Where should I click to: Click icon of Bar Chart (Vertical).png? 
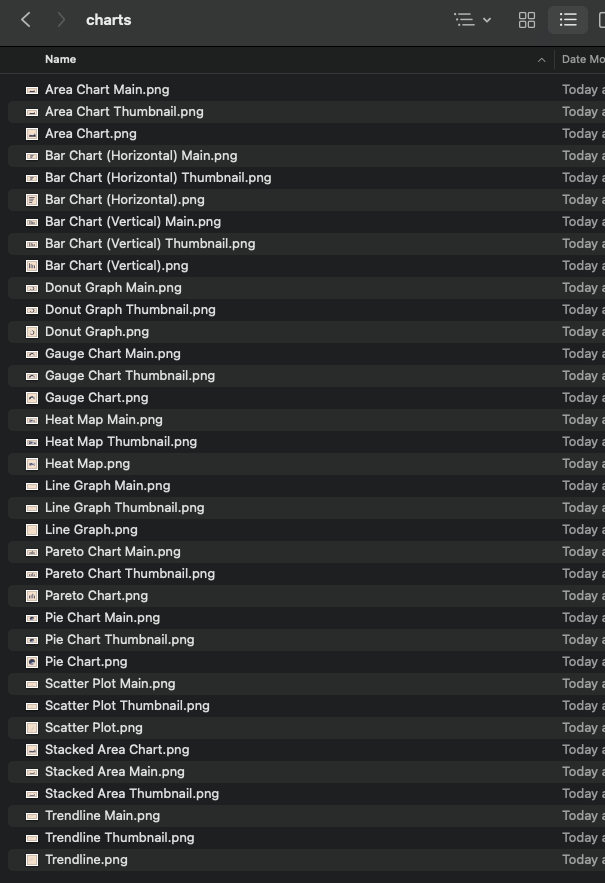(x=32, y=266)
